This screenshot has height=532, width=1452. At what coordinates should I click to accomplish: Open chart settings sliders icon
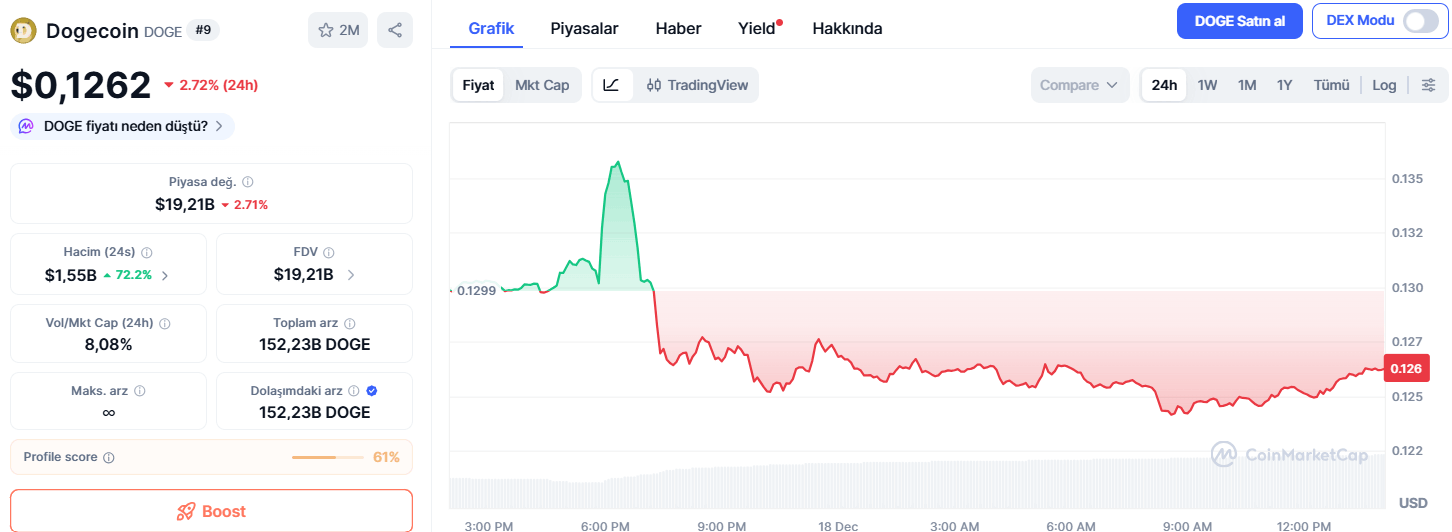tap(1429, 85)
